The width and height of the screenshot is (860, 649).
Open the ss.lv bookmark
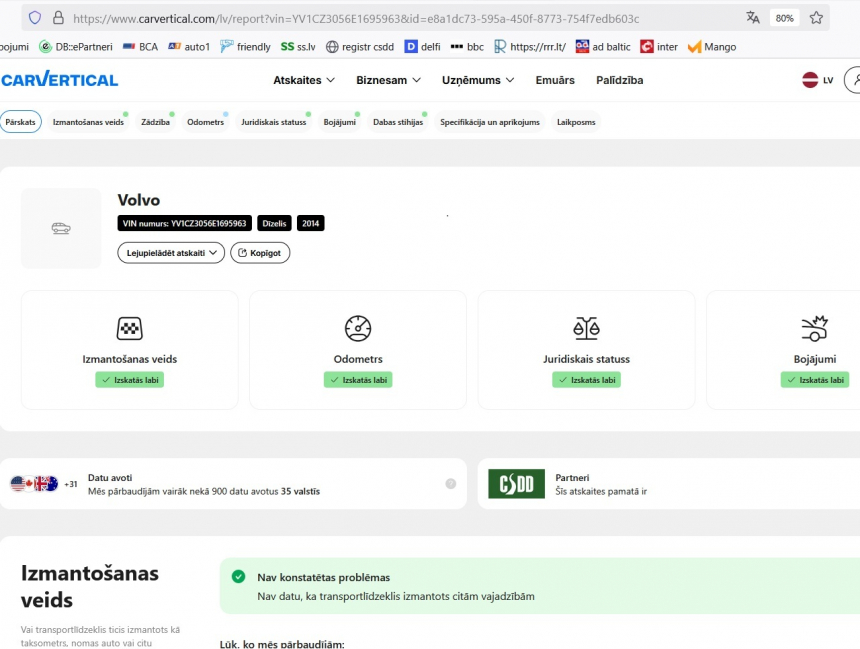[298, 47]
